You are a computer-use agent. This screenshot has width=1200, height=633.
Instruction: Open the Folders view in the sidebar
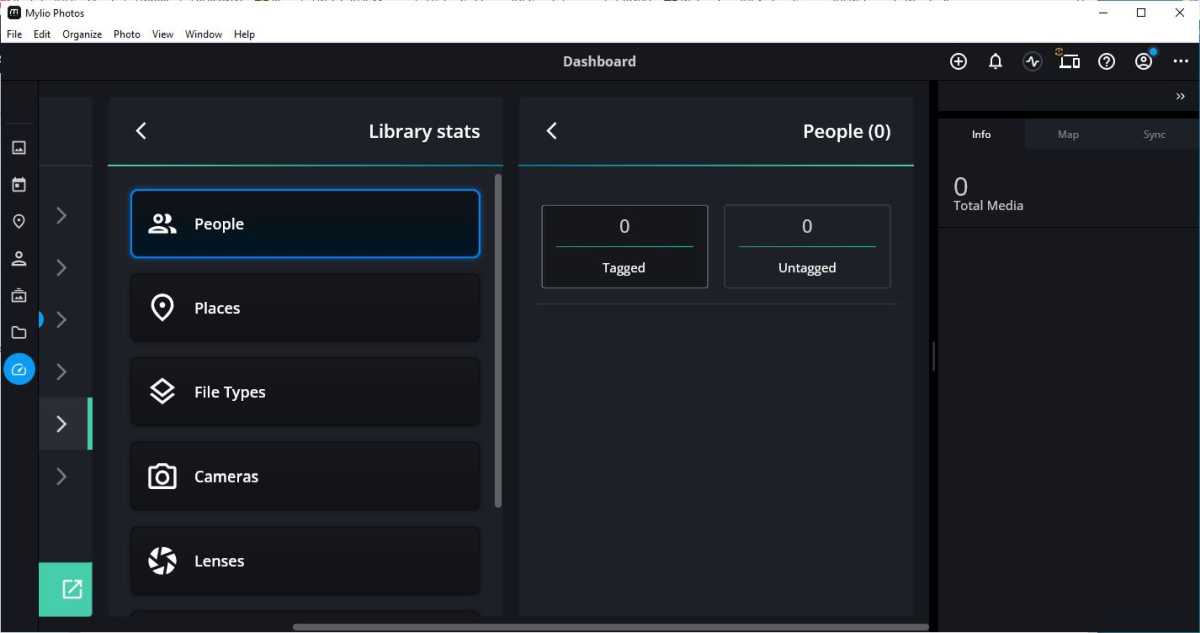click(x=18, y=332)
